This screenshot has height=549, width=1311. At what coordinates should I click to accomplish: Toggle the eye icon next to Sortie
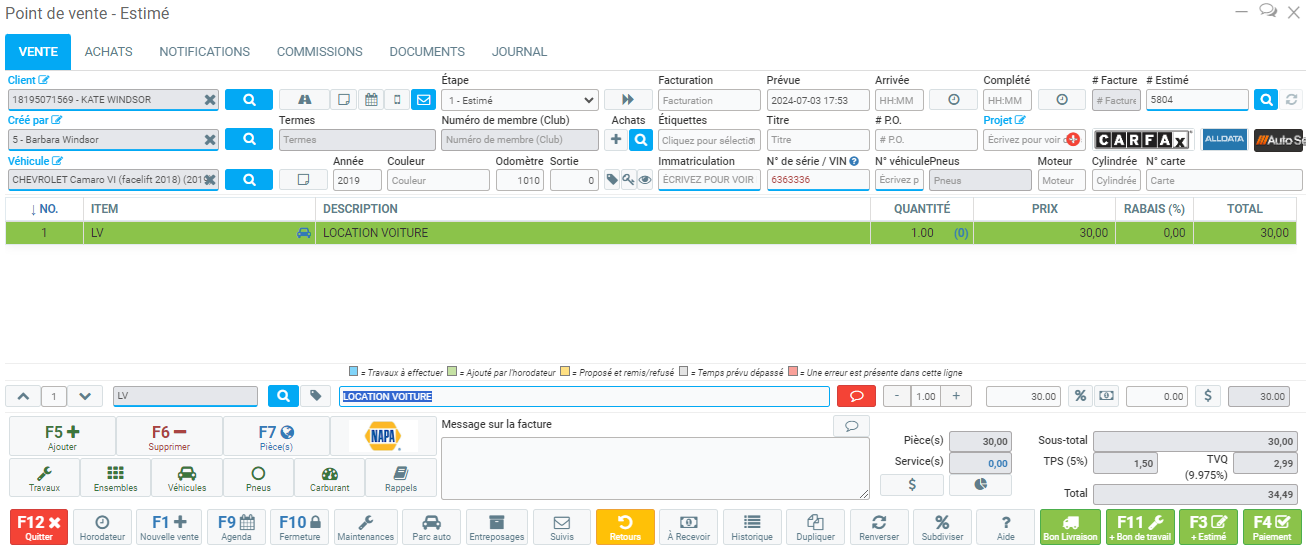pyautogui.click(x=645, y=180)
